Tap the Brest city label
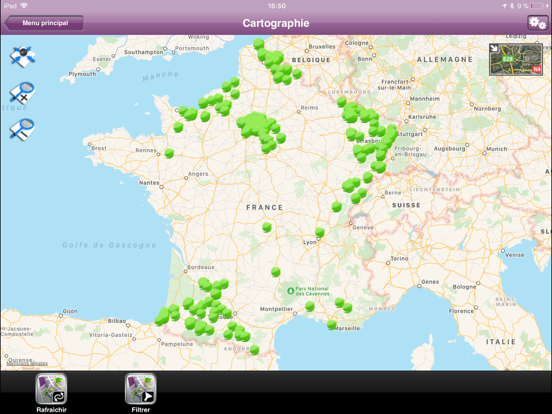 pyautogui.click(x=99, y=148)
